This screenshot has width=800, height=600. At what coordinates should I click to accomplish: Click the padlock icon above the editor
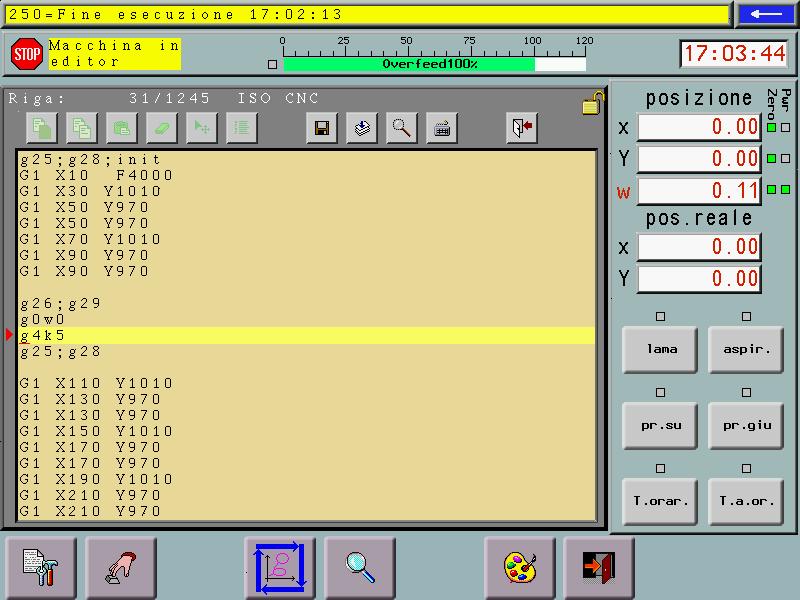click(592, 102)
